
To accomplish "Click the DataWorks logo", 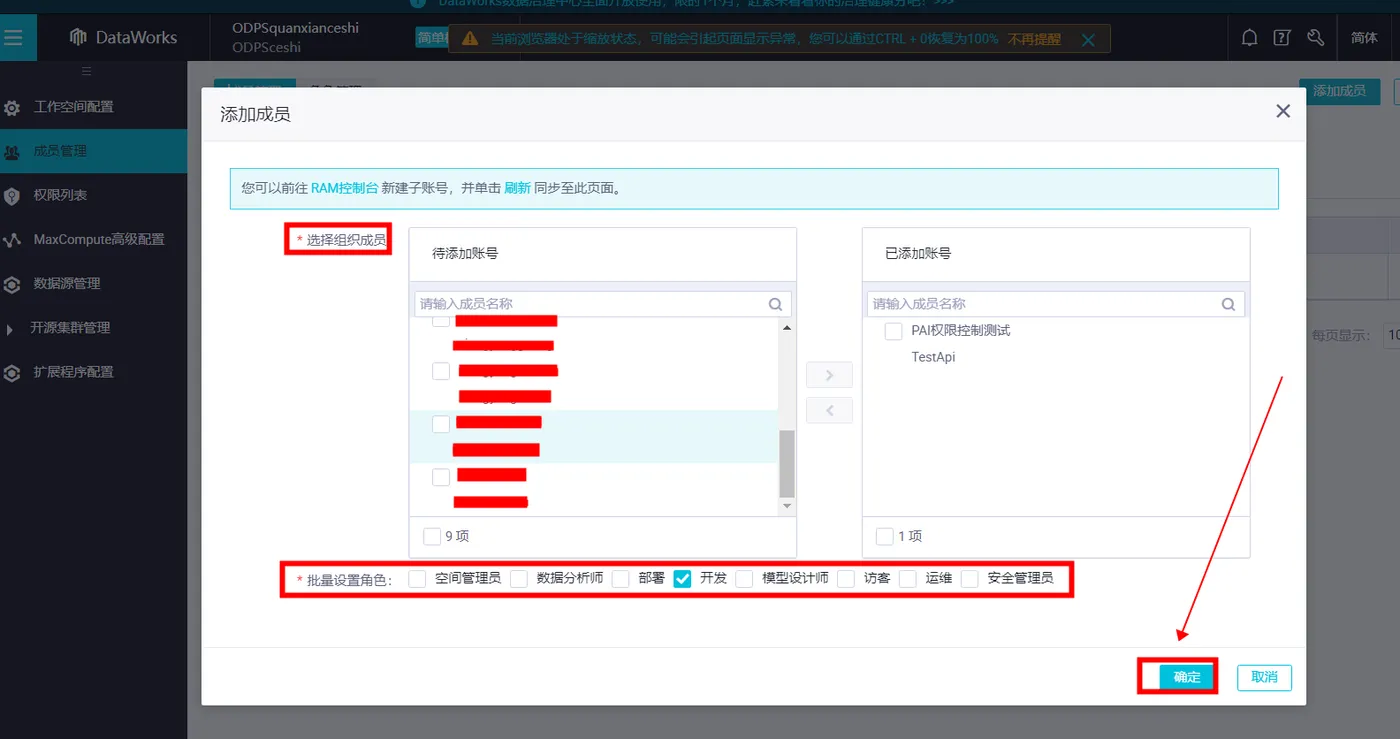I will (123, 38).
